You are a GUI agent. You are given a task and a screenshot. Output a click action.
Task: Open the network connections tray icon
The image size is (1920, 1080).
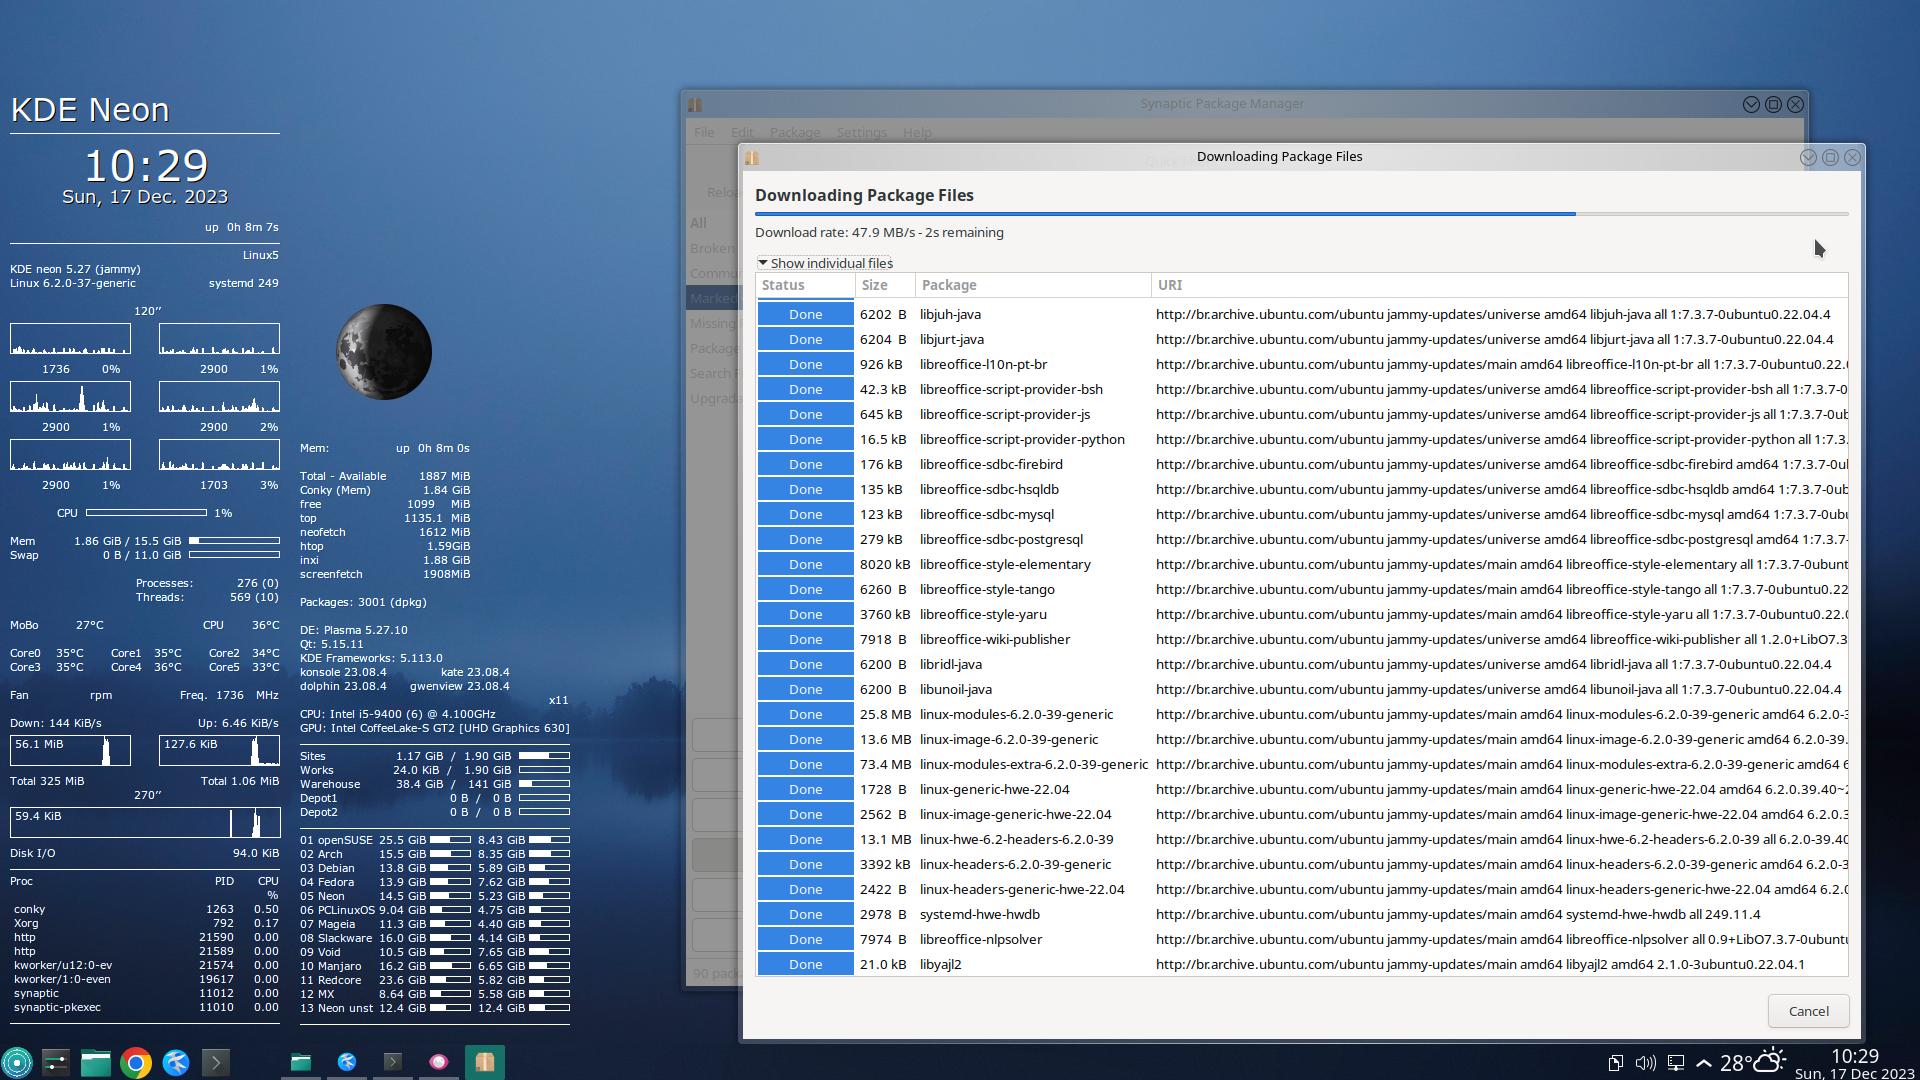[x=1675, y=1063]
